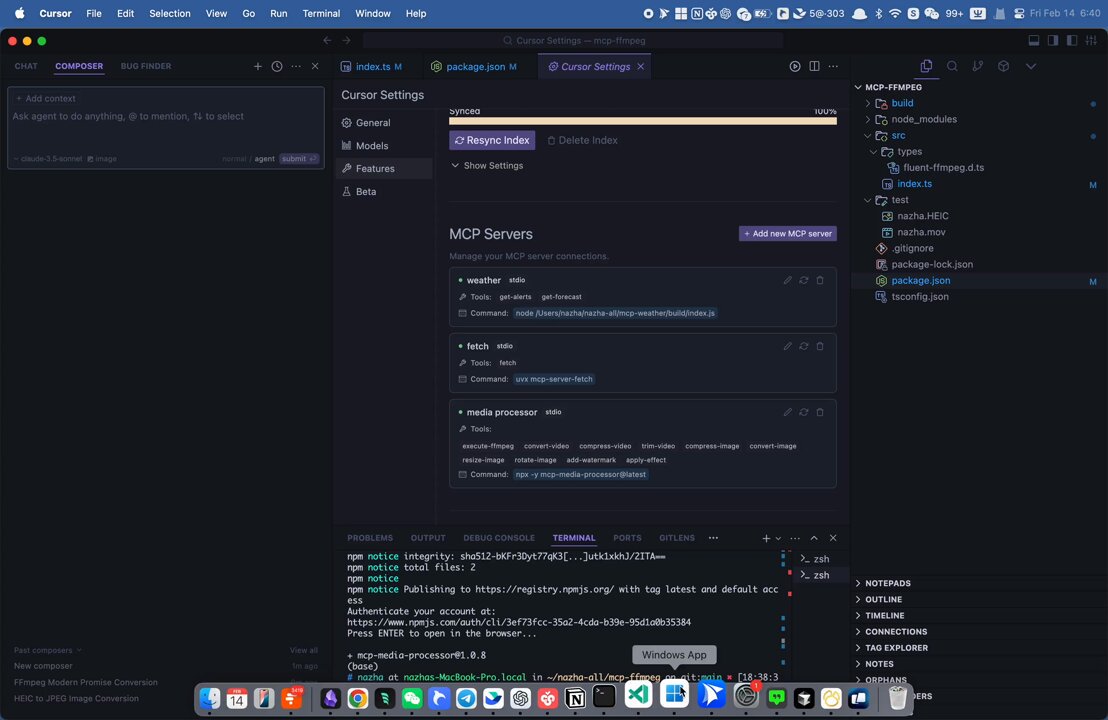The width and height of the screenshot is (1108, 720).
Task: Click the Resync Index button
Action: [x=492, y=141]
